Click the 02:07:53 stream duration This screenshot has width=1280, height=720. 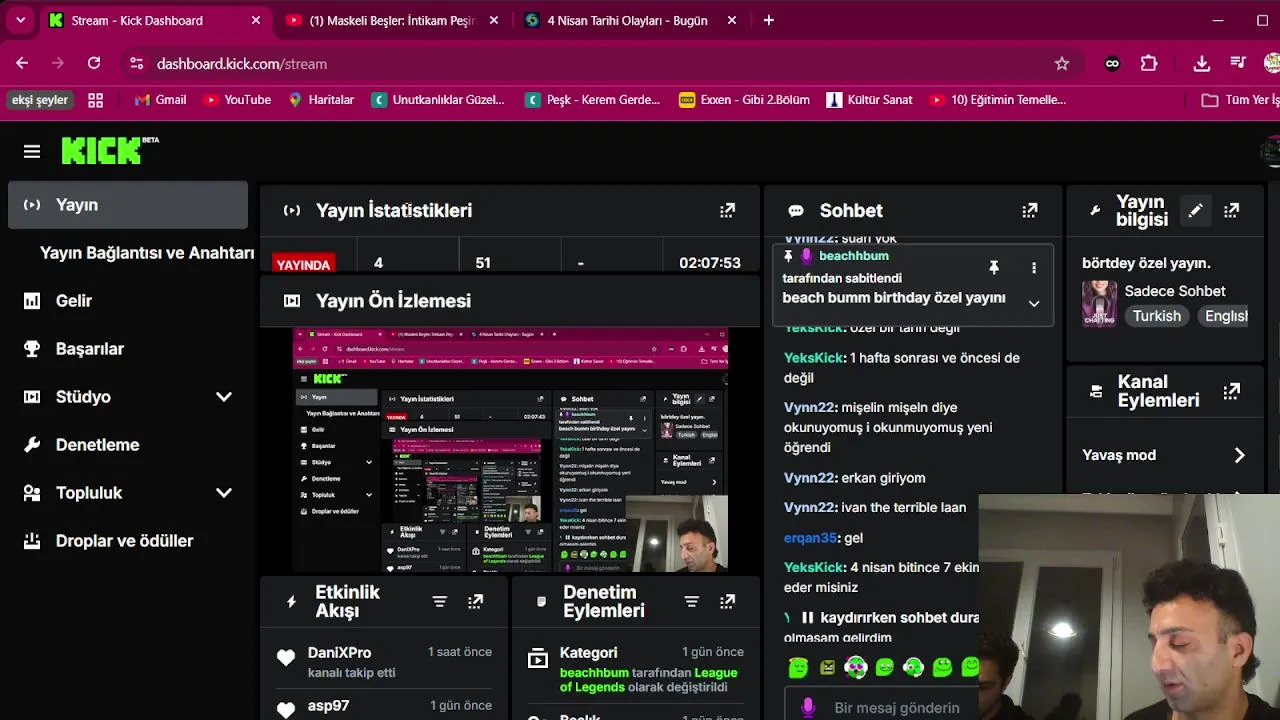pyautogui.click(x=710, y=263)
